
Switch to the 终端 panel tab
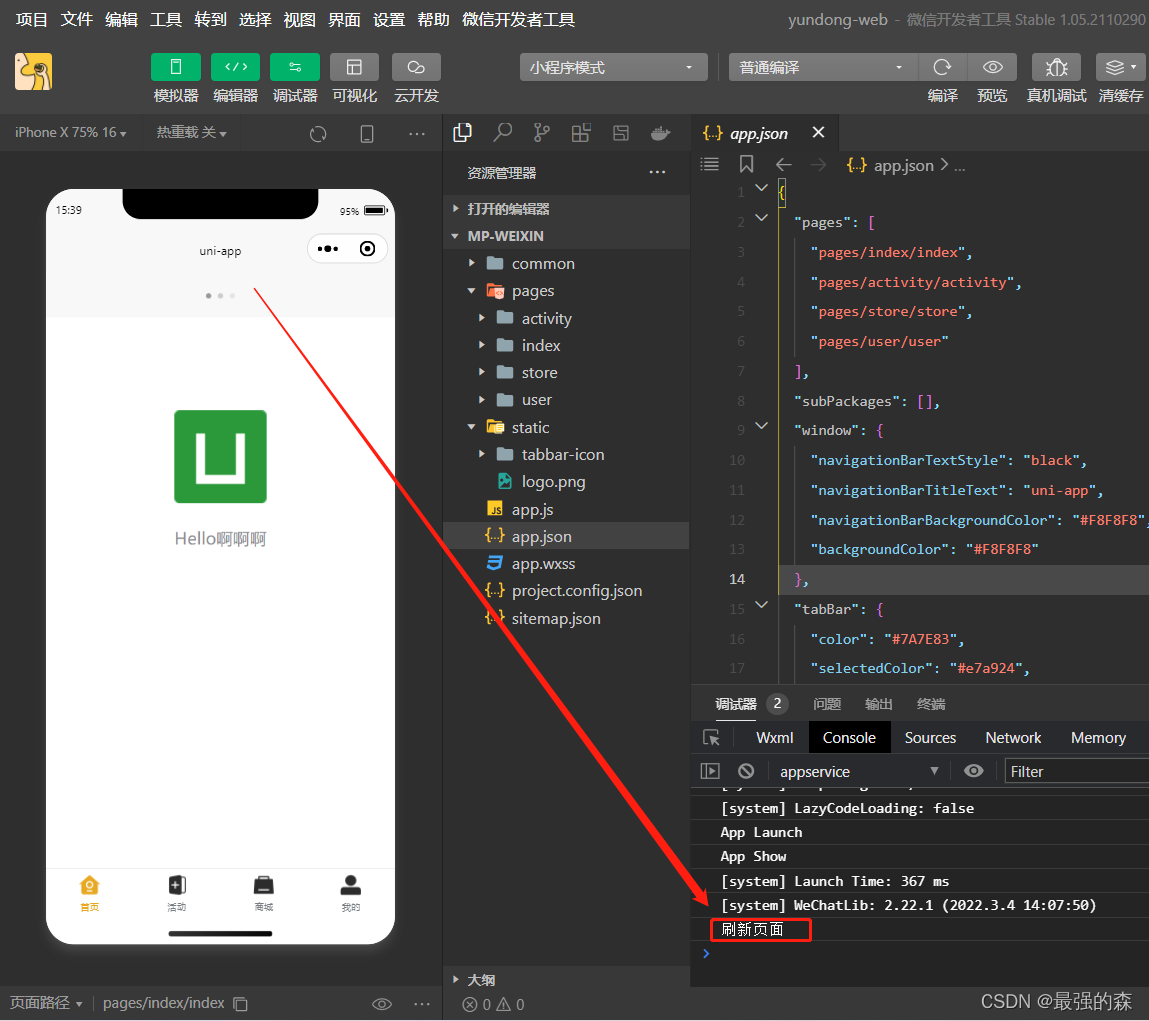(931, 704)
